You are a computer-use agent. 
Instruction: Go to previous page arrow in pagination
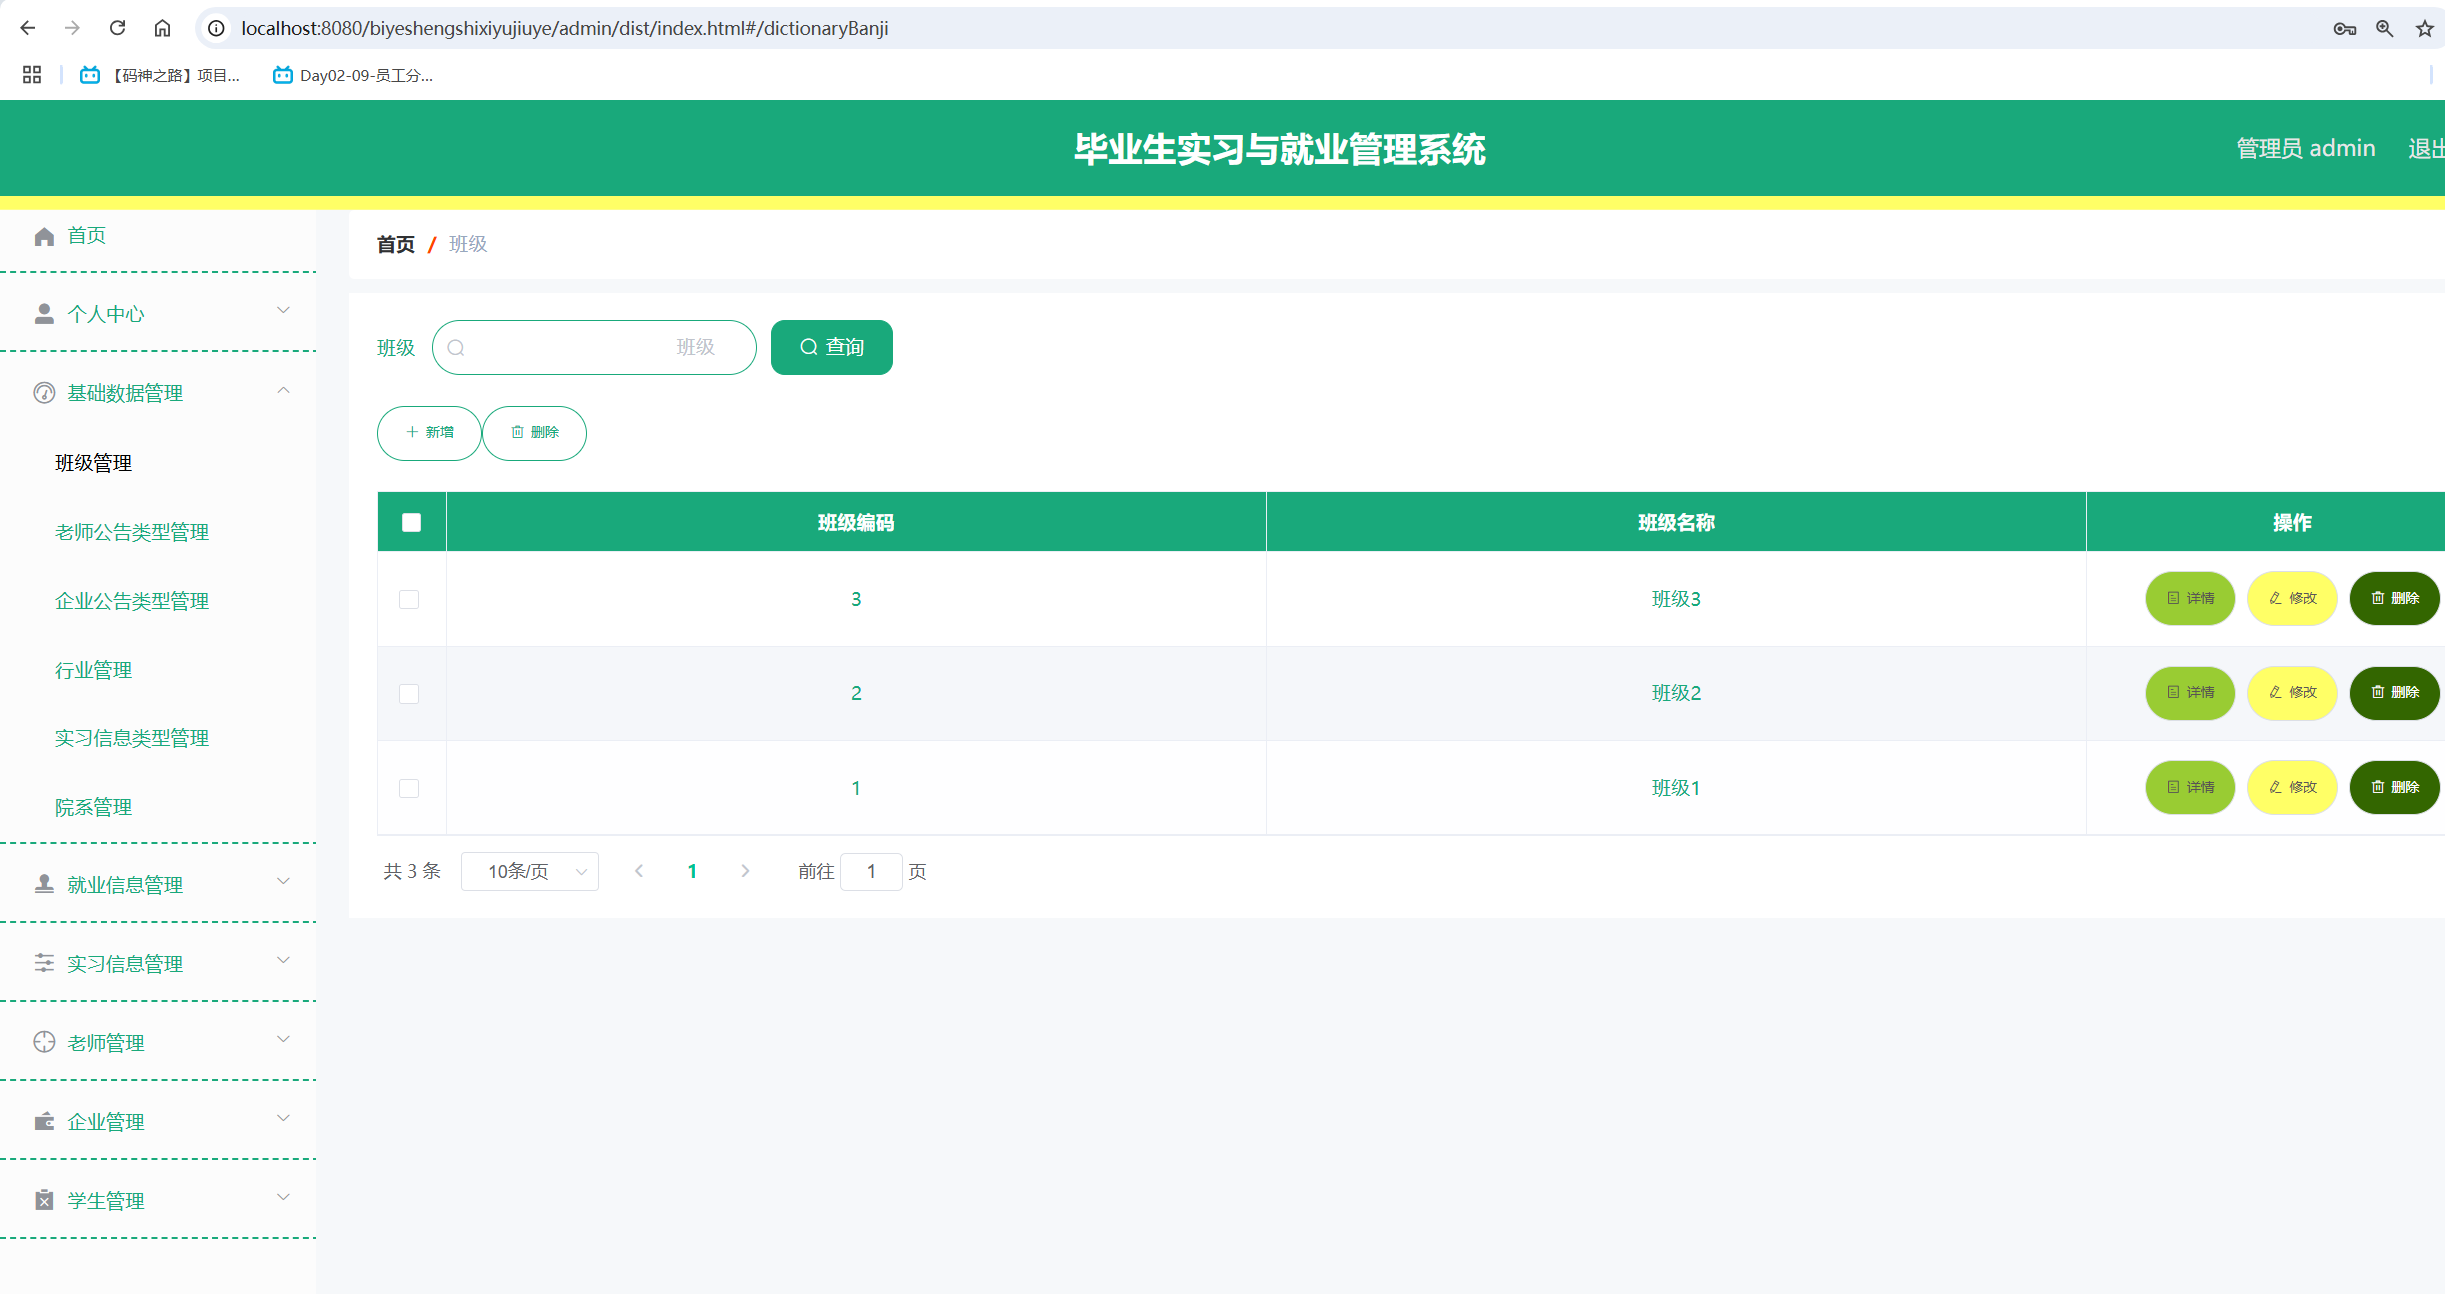(639, 871)
